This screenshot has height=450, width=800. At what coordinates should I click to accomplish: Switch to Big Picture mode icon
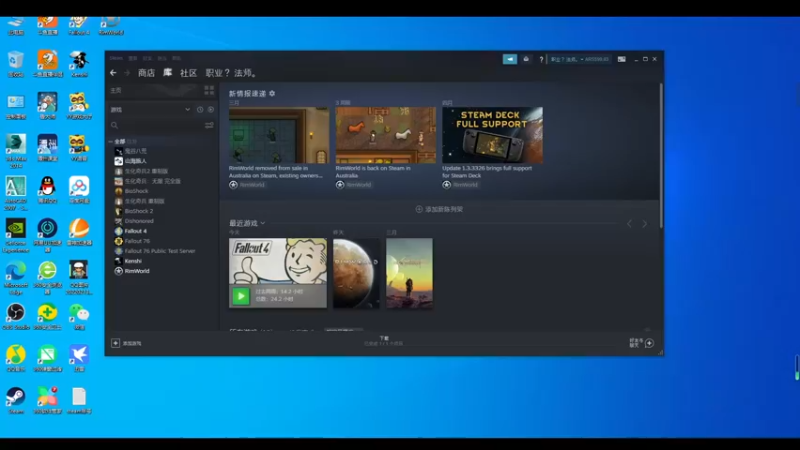point(621,59)
